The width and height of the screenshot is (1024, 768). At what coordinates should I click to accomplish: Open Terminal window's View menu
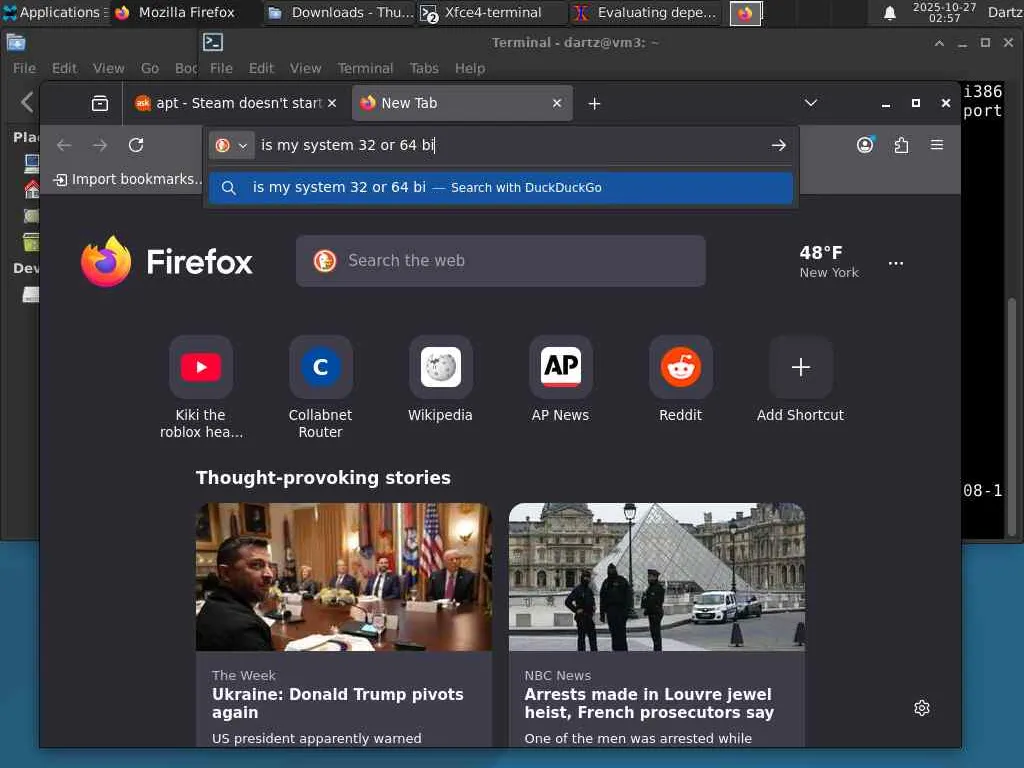click(306, 68)
